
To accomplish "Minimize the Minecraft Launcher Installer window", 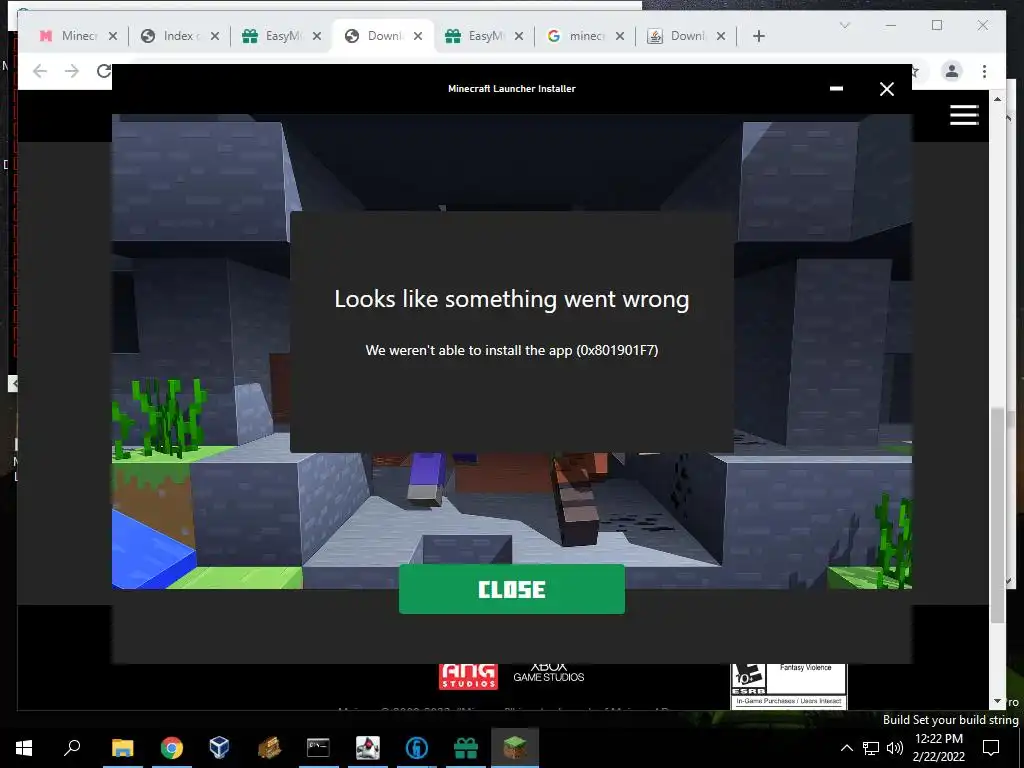I will click(836, 89).
